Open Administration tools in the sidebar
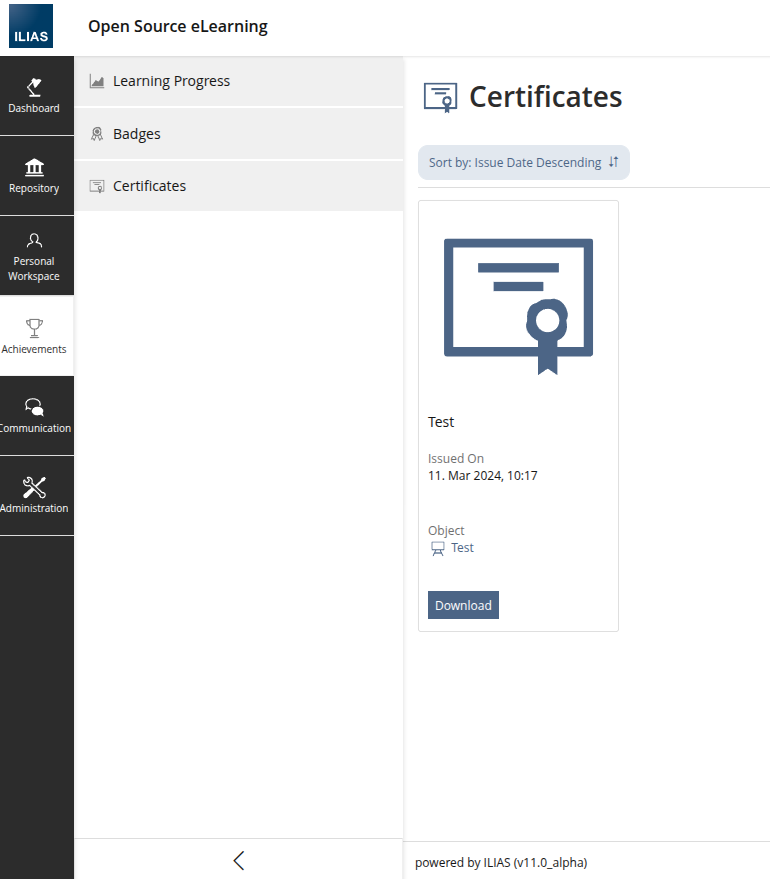This screenshot has height=879, width=770. (35, 496)
